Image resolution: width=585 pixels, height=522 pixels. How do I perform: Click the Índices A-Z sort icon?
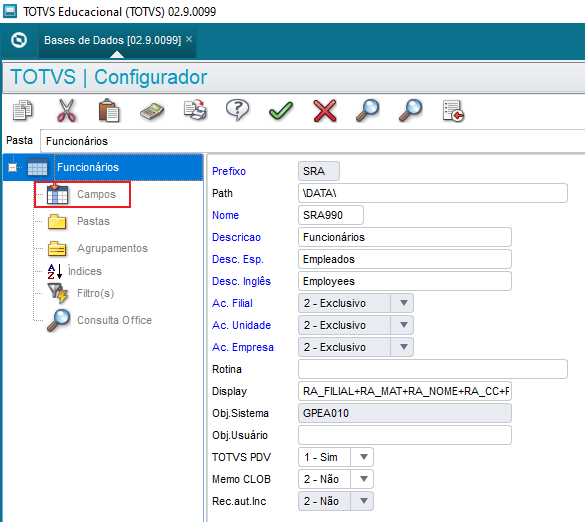pyautogui.click(x=54, y=271)
